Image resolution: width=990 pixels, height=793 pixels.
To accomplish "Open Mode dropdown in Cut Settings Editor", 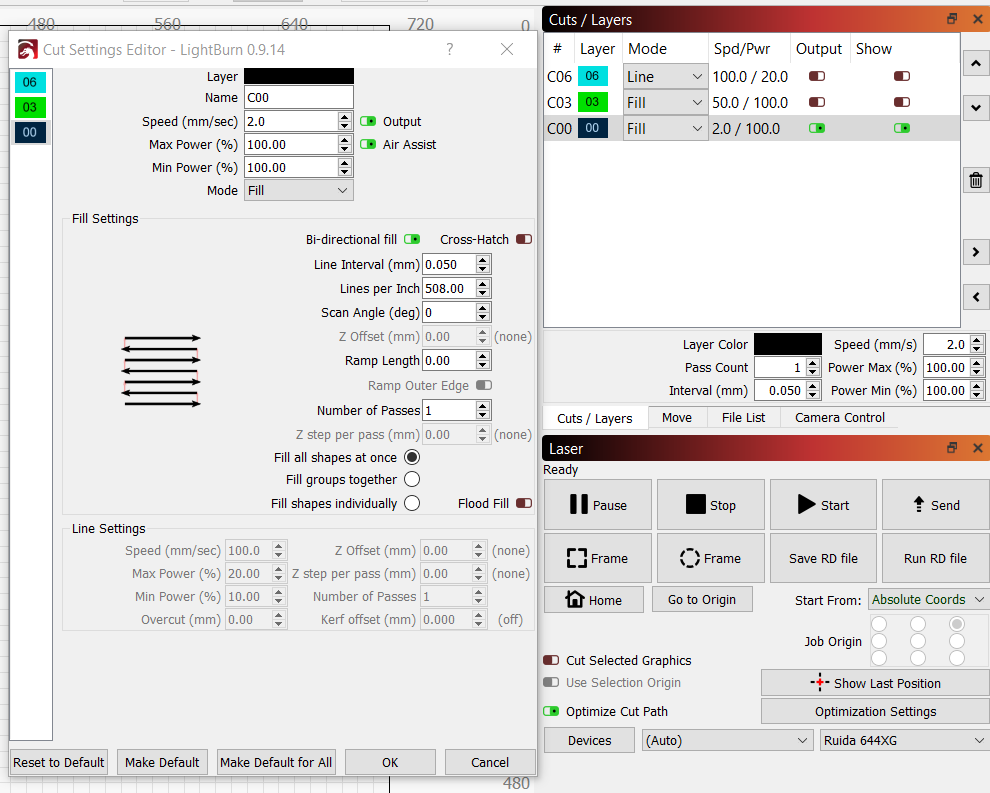I will pyautogui.click(x=299, y=190).
